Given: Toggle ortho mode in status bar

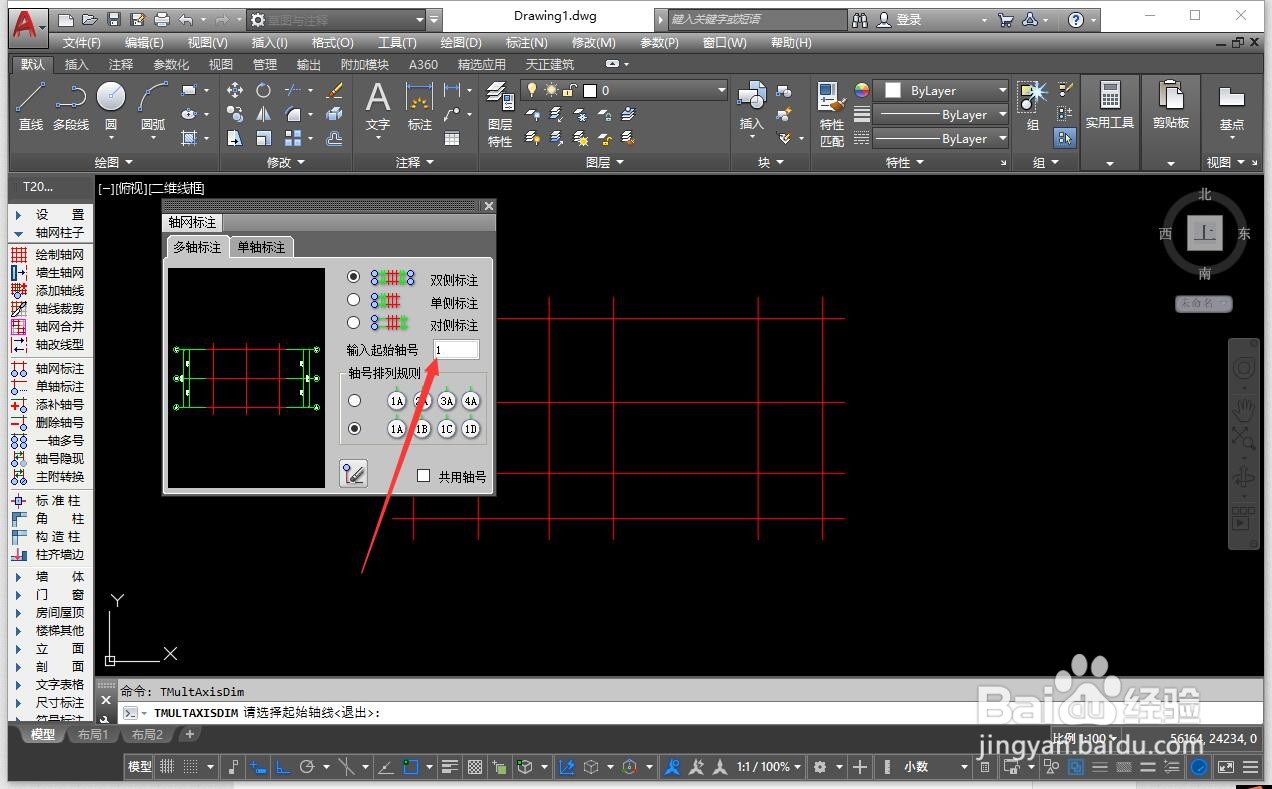Looking at the screenshot, I should pos(283,767).
